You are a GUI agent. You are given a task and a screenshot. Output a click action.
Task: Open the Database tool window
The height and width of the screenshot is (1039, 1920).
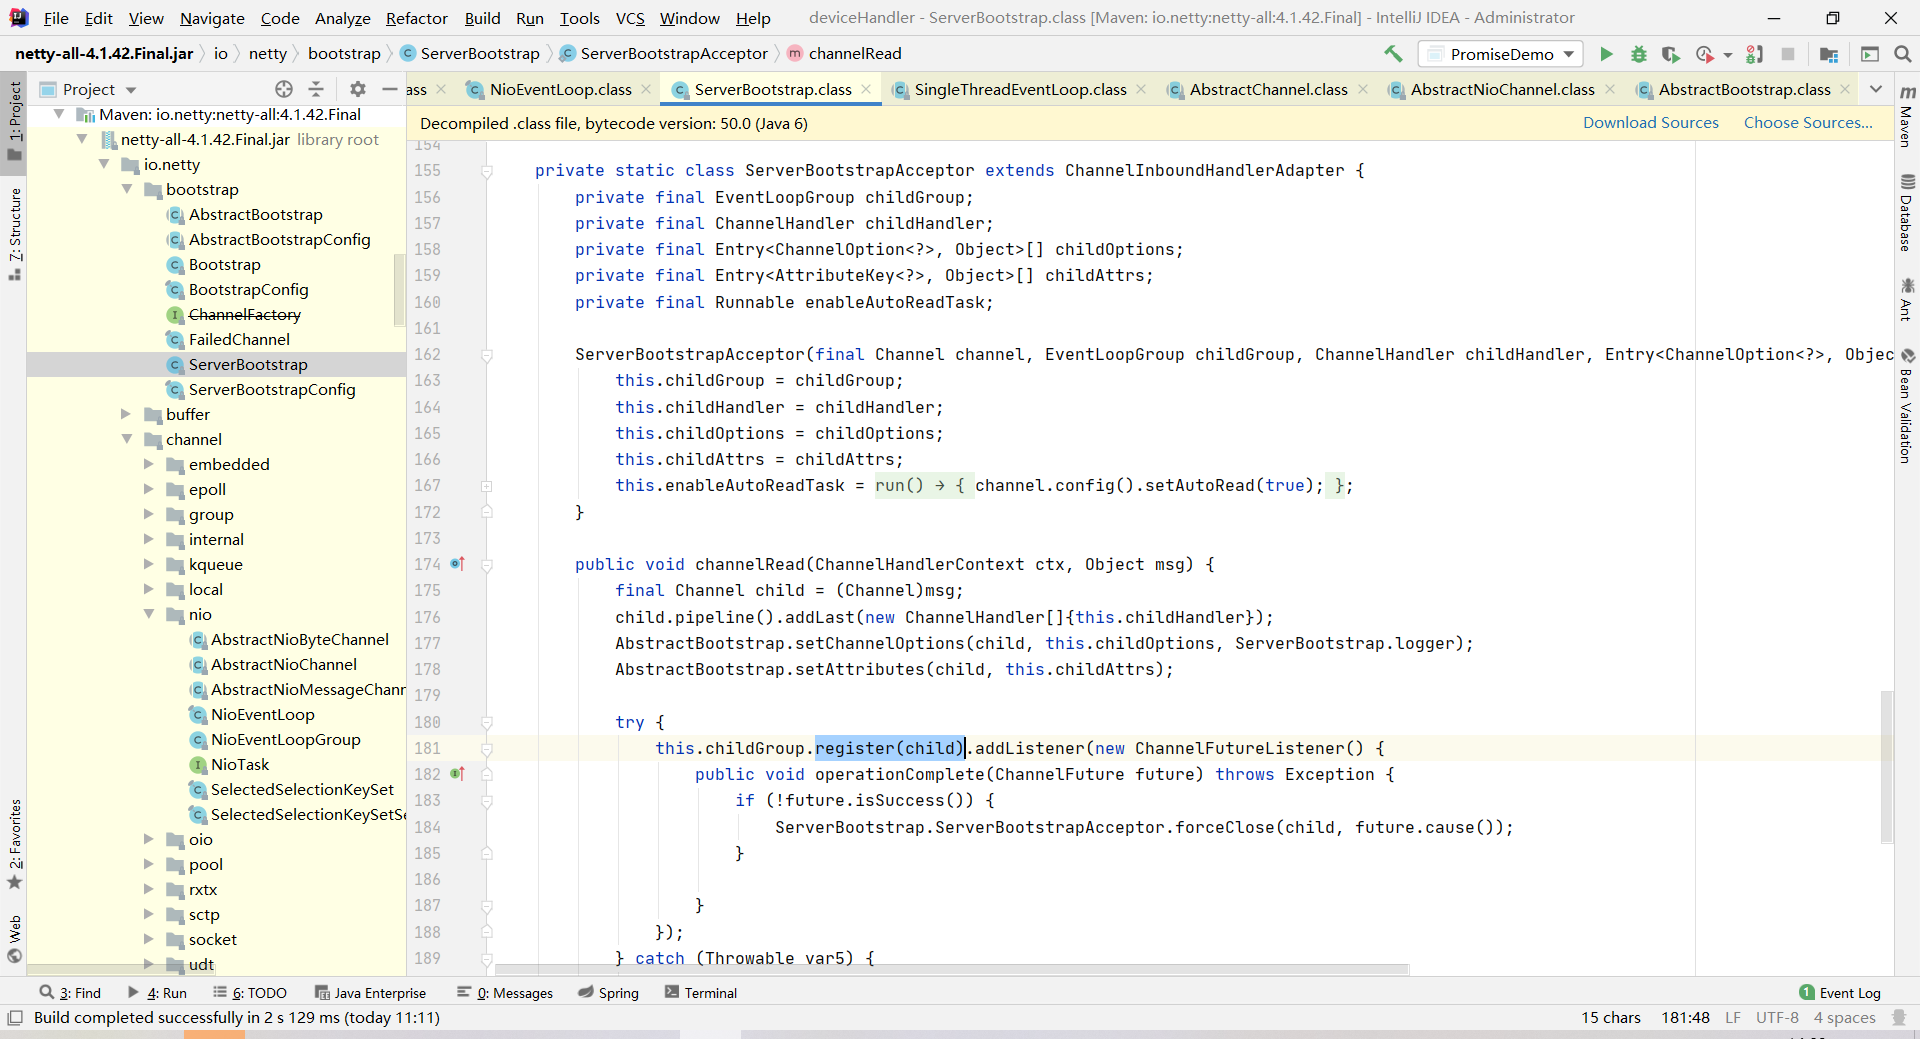(1907, 212)
